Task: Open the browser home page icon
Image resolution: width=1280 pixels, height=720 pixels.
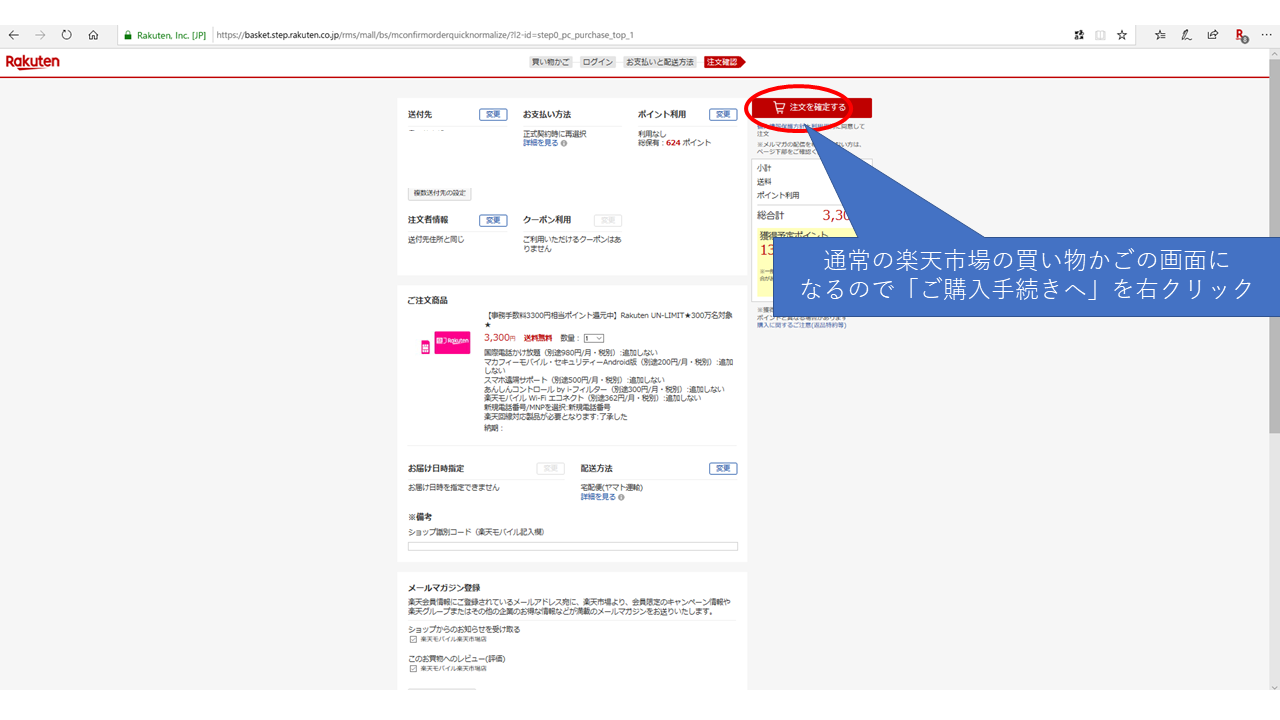Action: point(93,34)
